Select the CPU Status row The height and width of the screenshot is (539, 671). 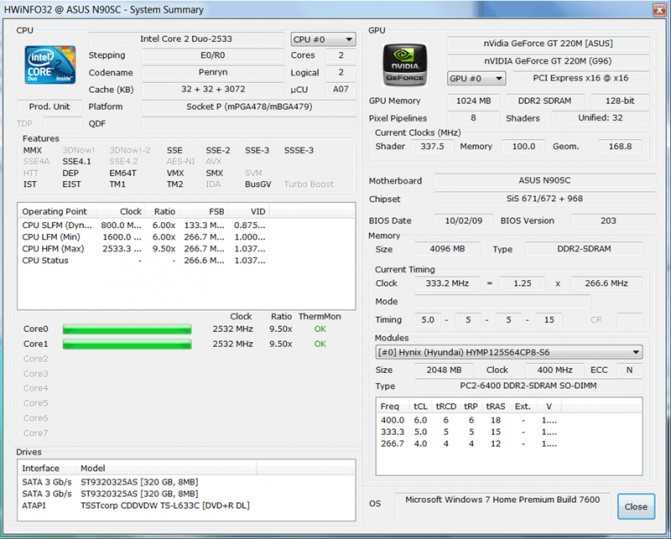click(x=143, y=261)
